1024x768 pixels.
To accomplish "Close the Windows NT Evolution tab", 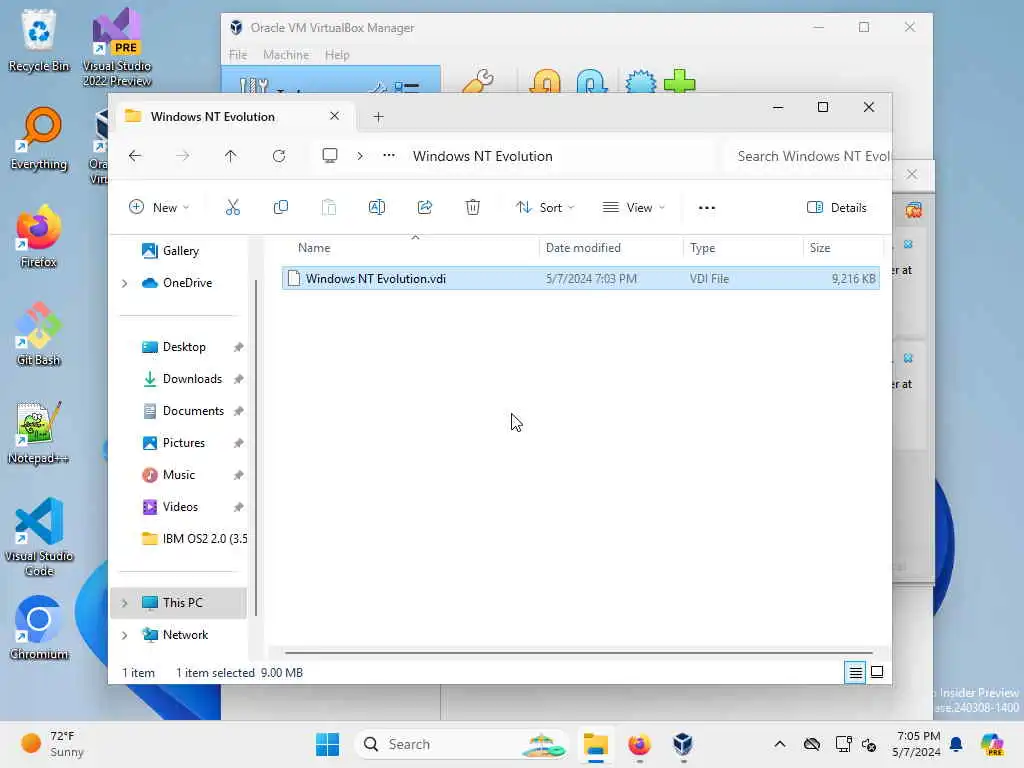I will (x=334, y=116).
